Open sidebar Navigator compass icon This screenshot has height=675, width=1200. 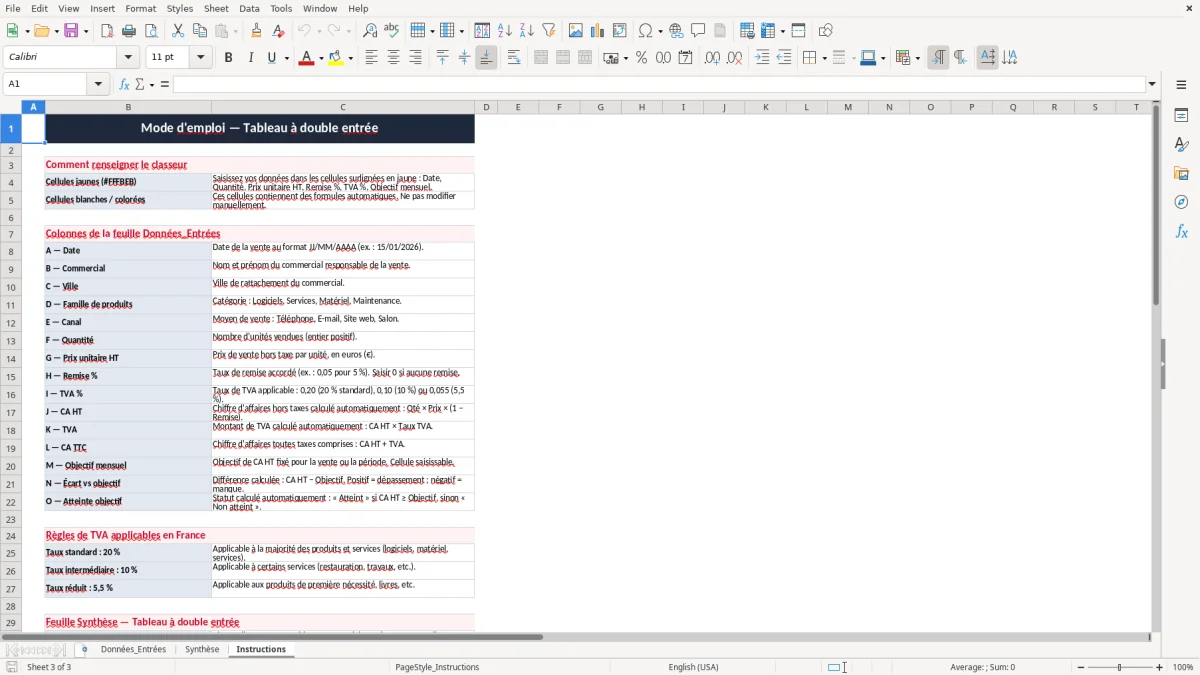[x=1181, y=203]
